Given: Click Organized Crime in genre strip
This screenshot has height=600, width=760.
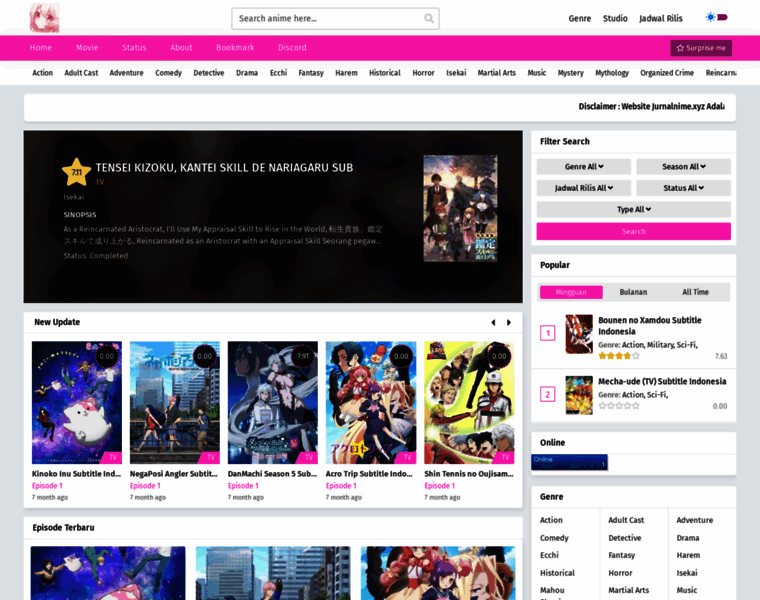Looking at the screenshot, I should click(x=667, y=73).
